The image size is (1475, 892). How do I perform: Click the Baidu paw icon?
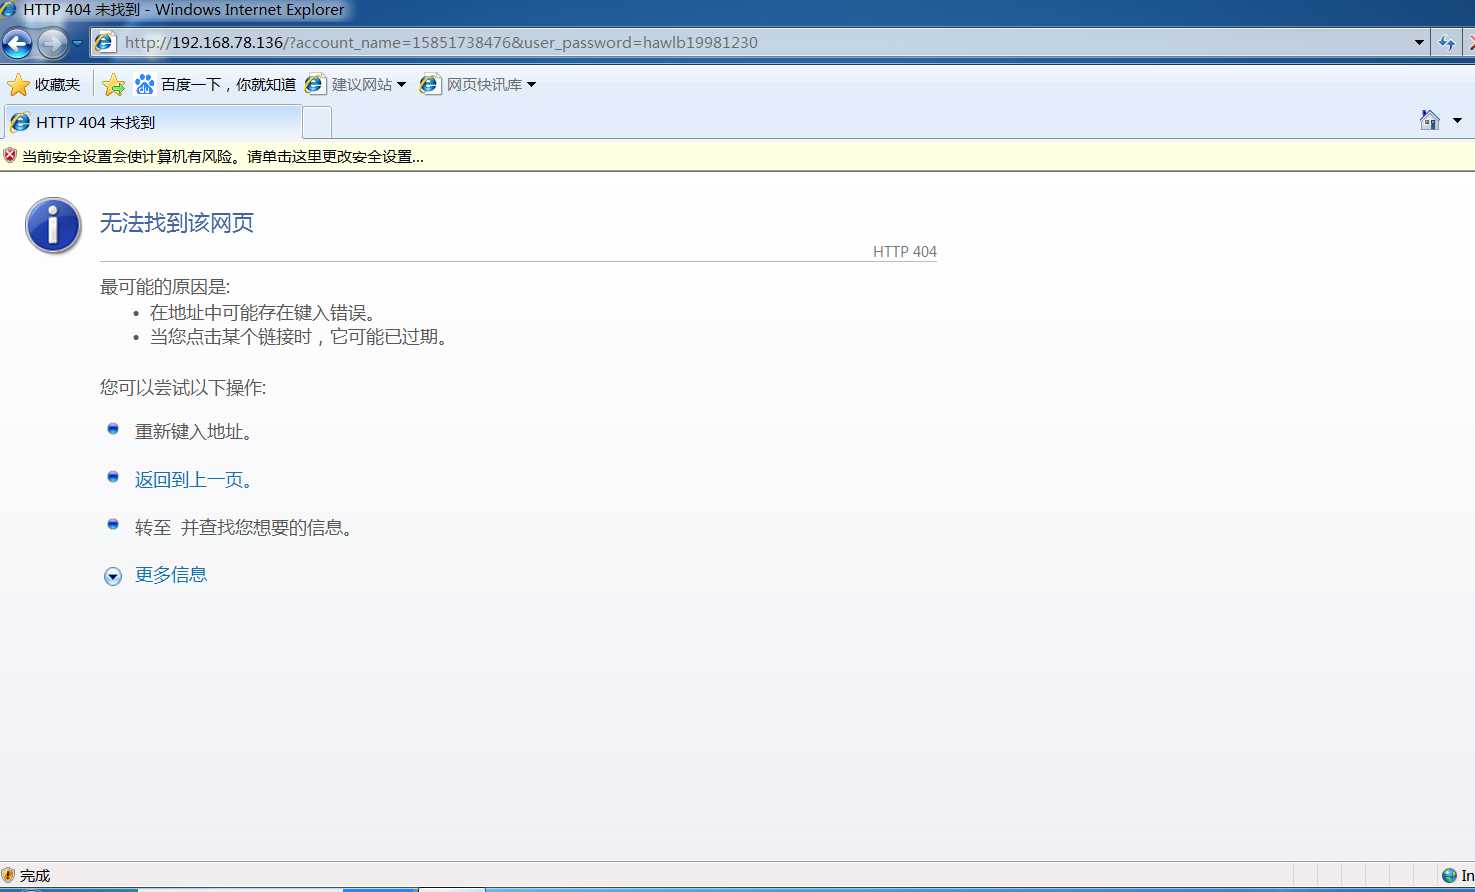[145, 84]
